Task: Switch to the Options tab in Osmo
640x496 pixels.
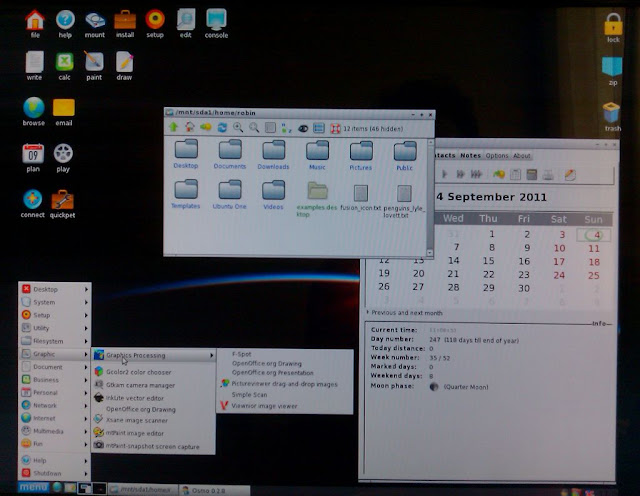Action: (497, 156)
